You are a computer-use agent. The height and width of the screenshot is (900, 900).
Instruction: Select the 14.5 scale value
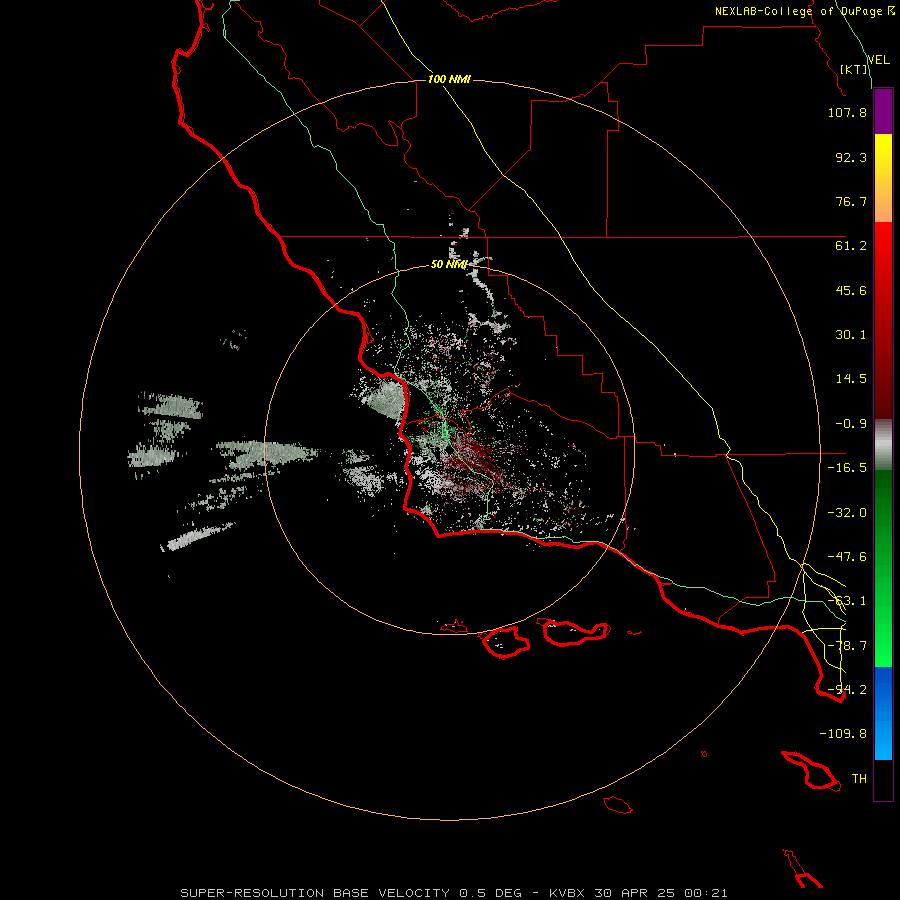(x=851, y=379)
